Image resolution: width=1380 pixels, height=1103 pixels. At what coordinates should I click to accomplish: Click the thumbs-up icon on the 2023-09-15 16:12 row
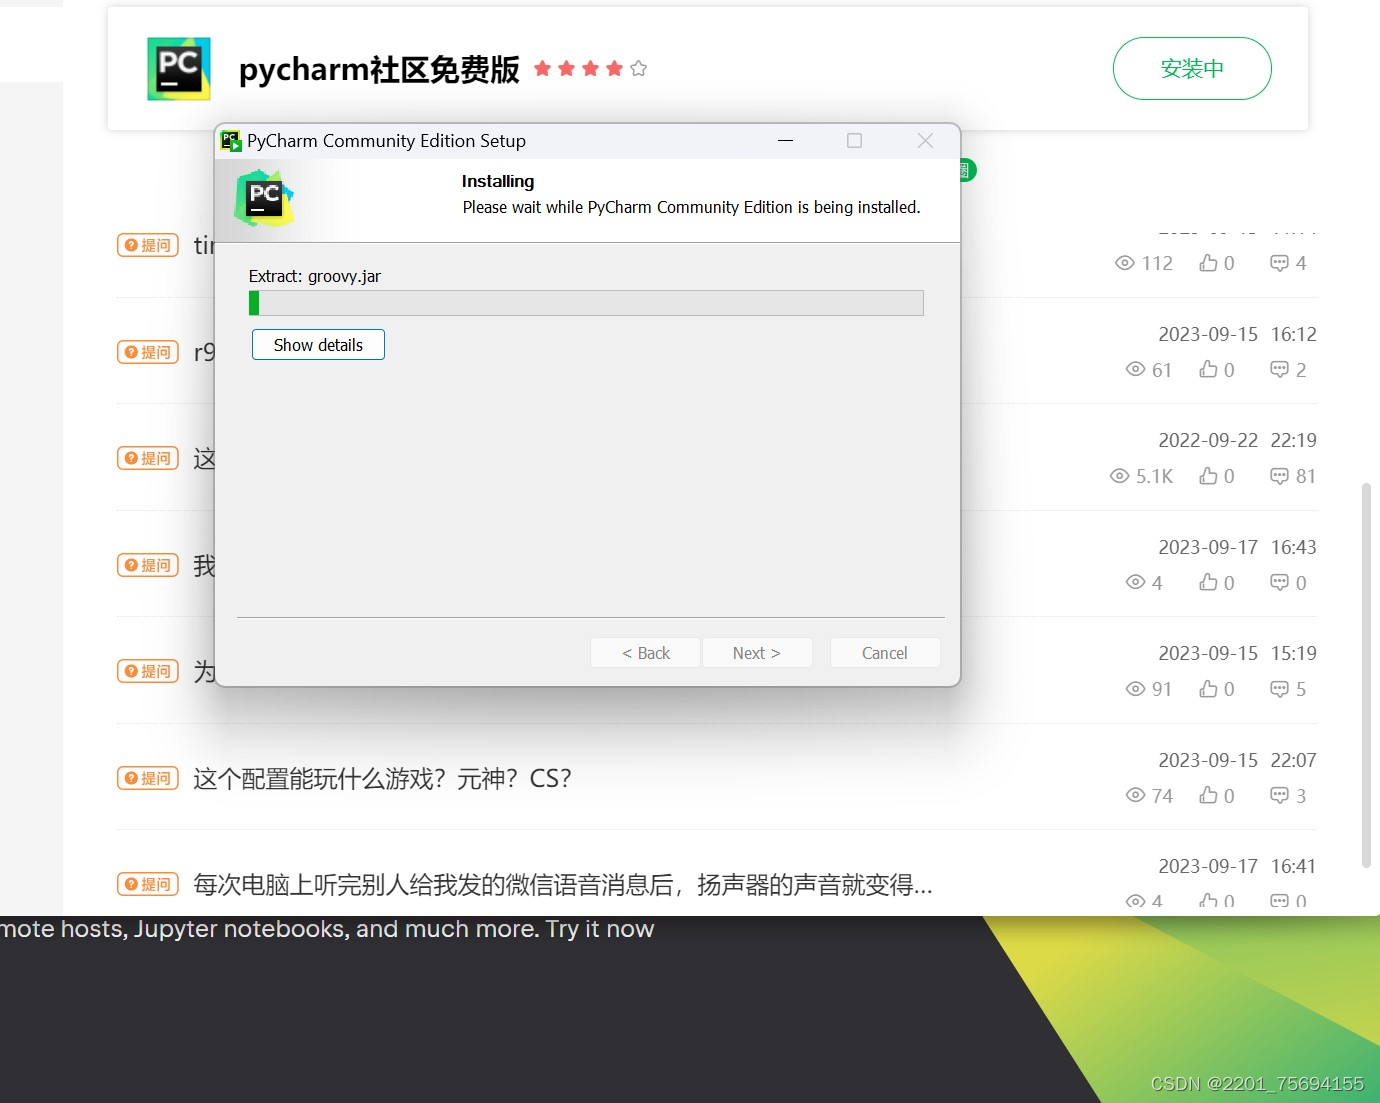pos(1208,369)
